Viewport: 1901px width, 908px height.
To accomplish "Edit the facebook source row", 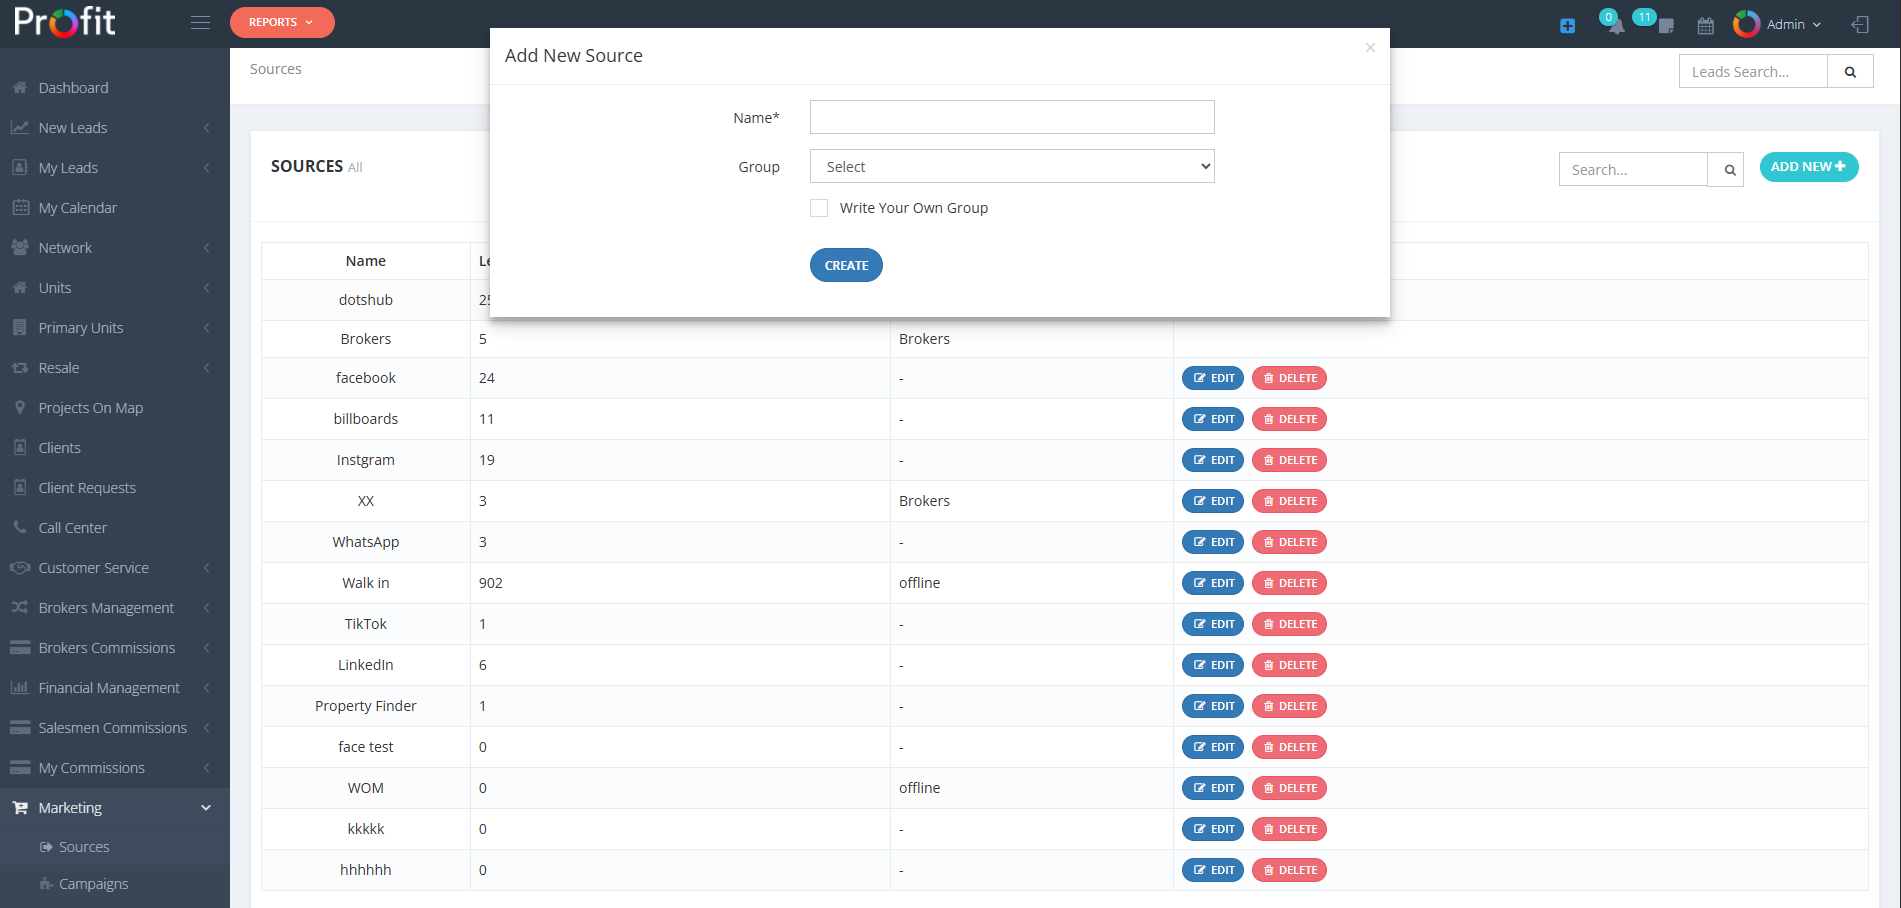I will [x=1212, y=378].
